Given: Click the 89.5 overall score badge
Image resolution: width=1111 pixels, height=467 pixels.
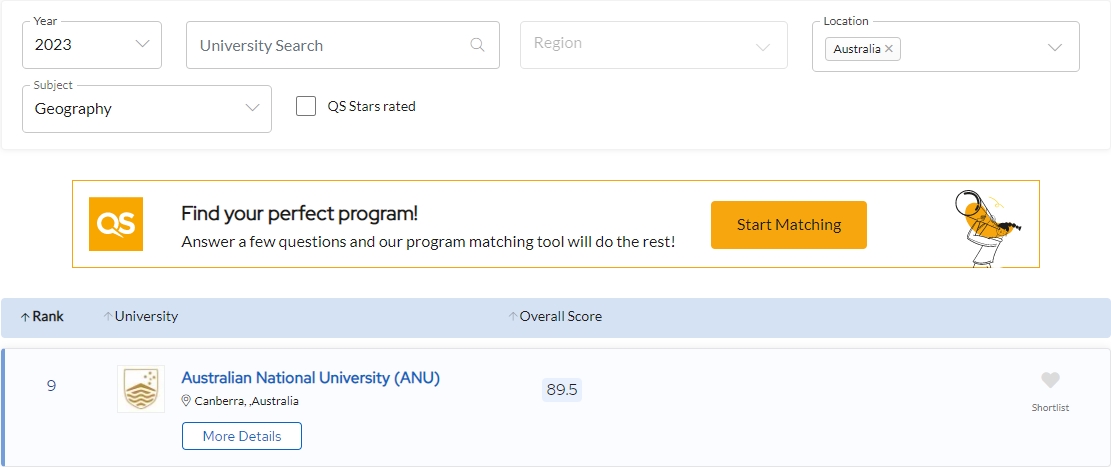Looking at the screenshot, I should pos(562,390).
